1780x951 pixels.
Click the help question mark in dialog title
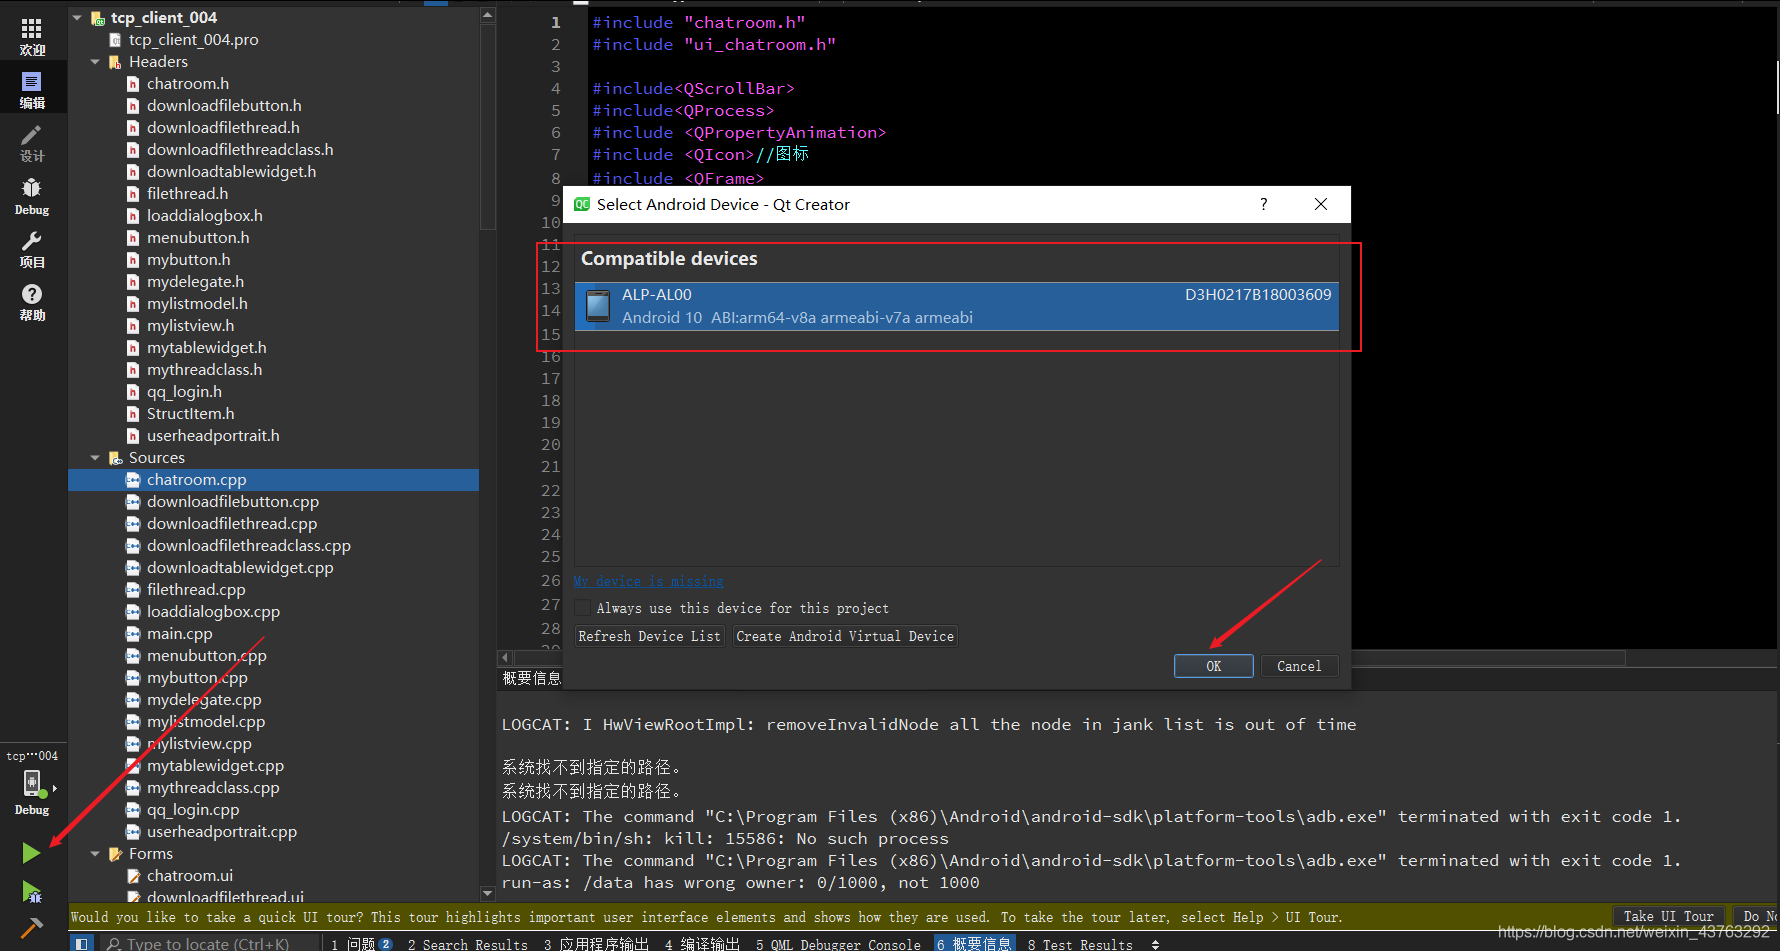[1264, 204]
